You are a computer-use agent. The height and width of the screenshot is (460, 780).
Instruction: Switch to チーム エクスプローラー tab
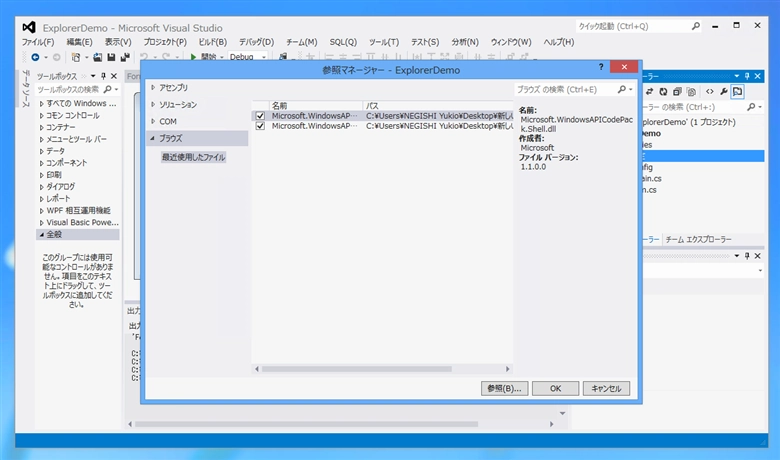tap(698, 240)
